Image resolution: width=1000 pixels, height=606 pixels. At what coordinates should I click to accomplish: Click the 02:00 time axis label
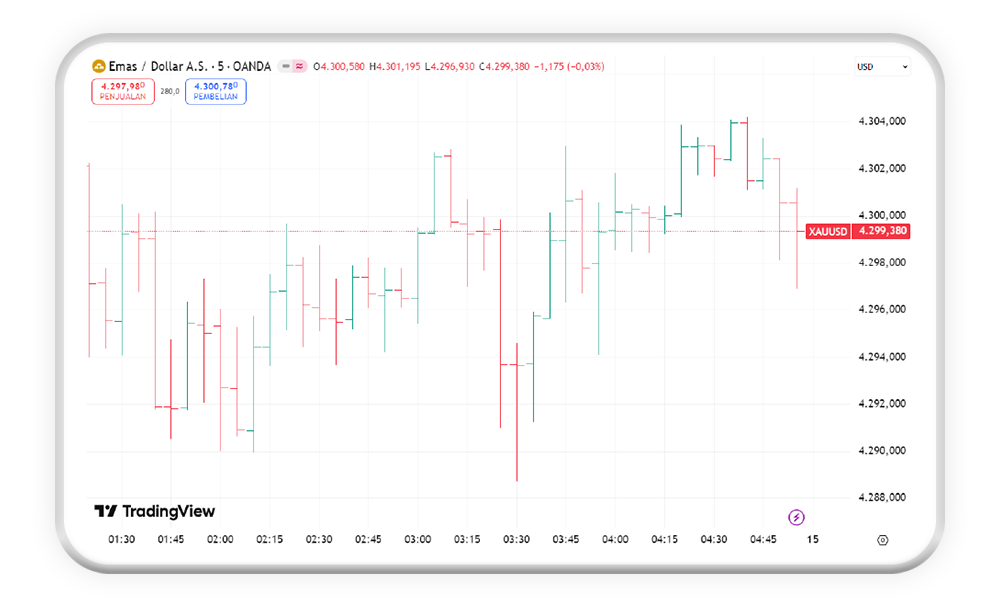[220, 540]
